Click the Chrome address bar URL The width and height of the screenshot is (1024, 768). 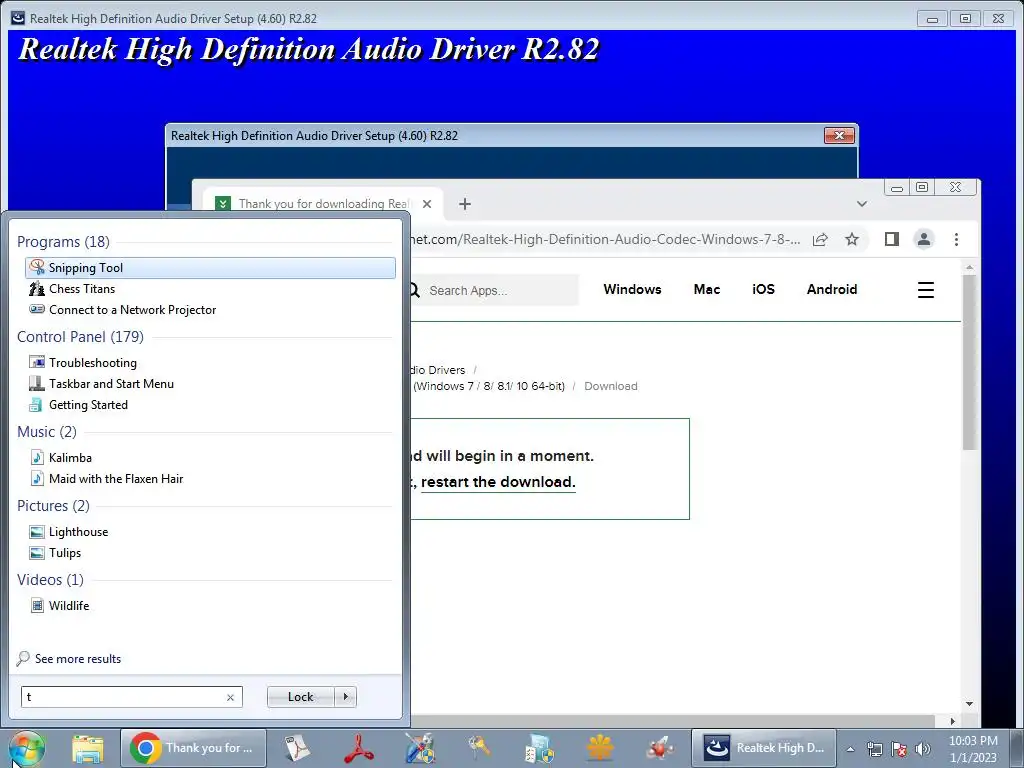(x=605, y=239)
